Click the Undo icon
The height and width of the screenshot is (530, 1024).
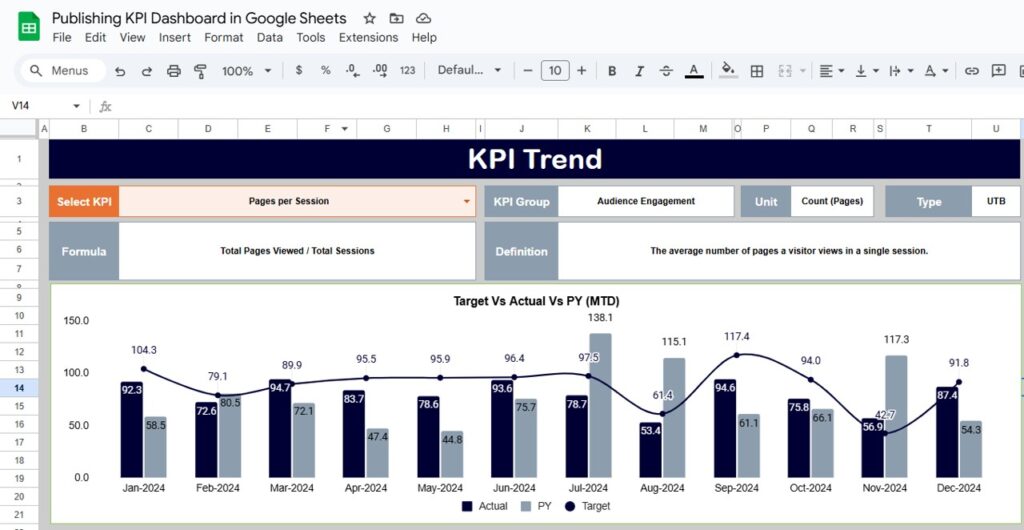[x=120, y=70]
